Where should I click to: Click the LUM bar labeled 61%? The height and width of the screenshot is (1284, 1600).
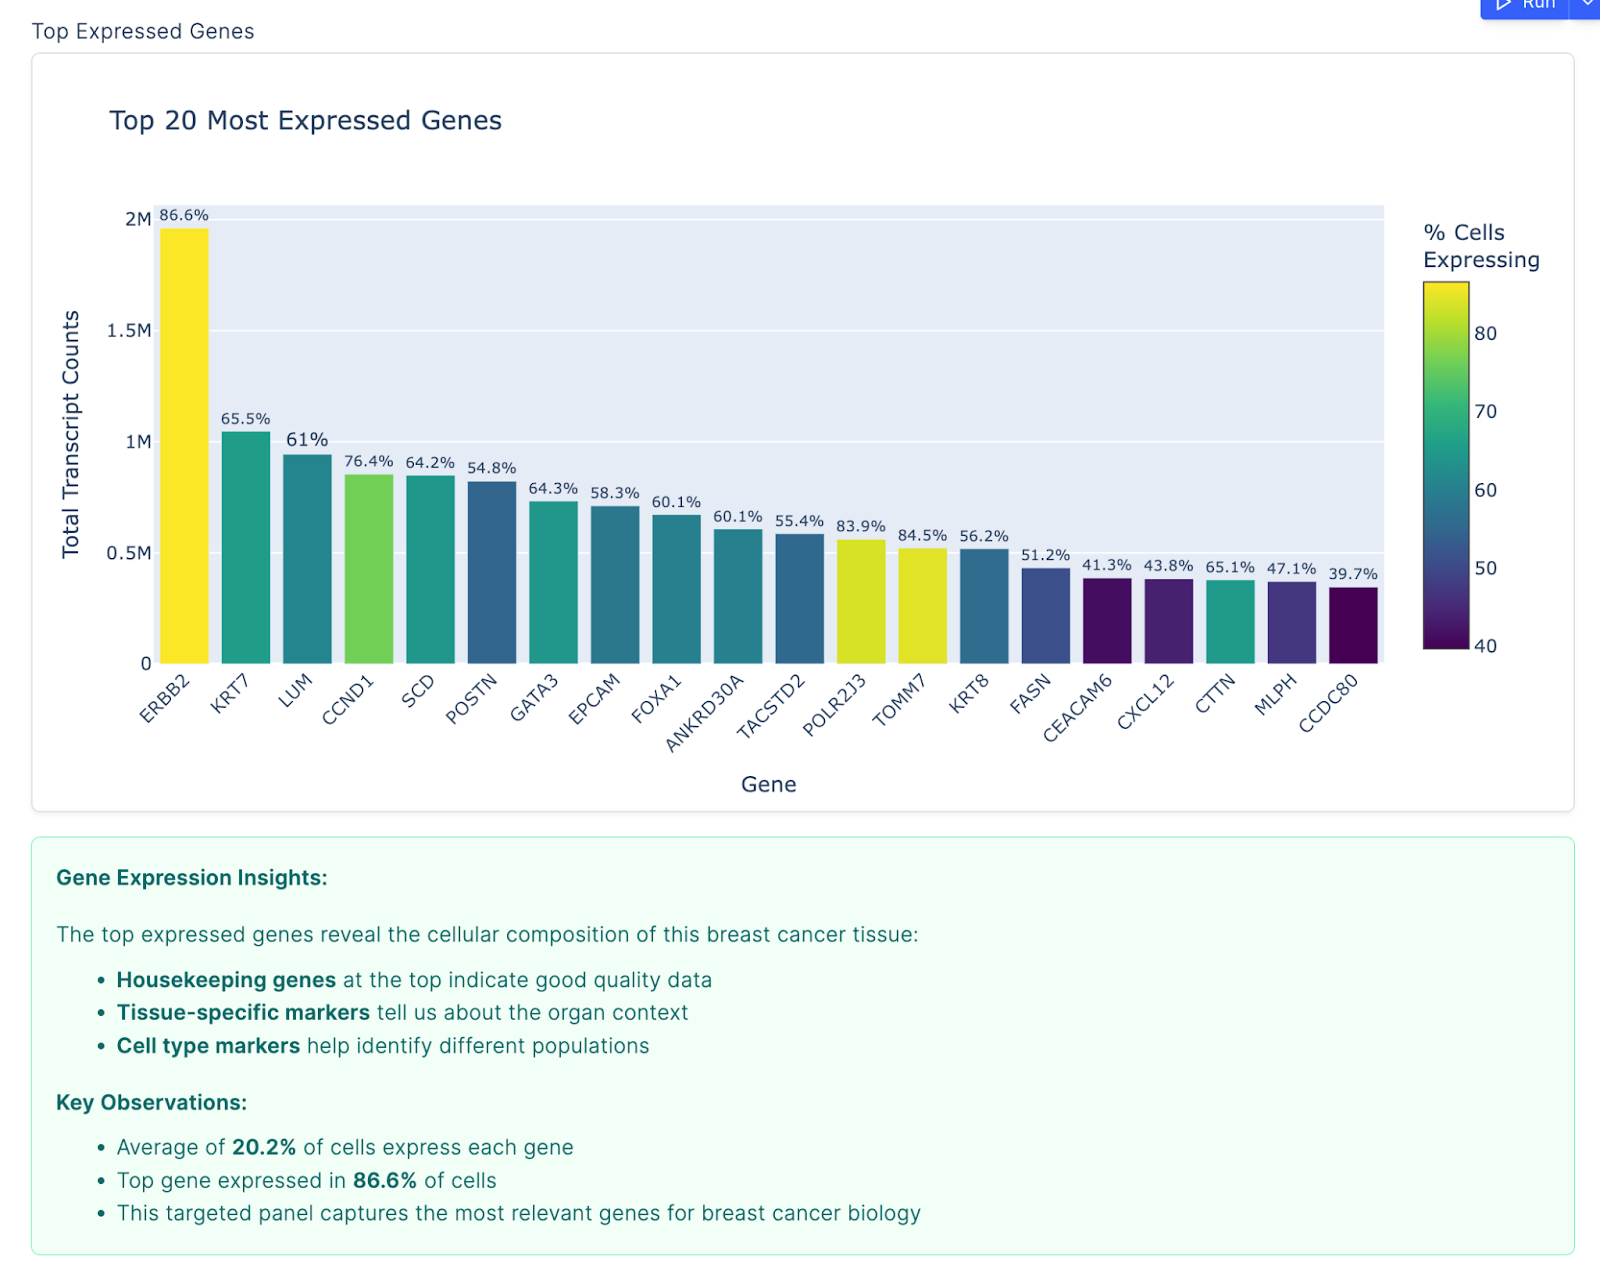click(x=307, y=559)
